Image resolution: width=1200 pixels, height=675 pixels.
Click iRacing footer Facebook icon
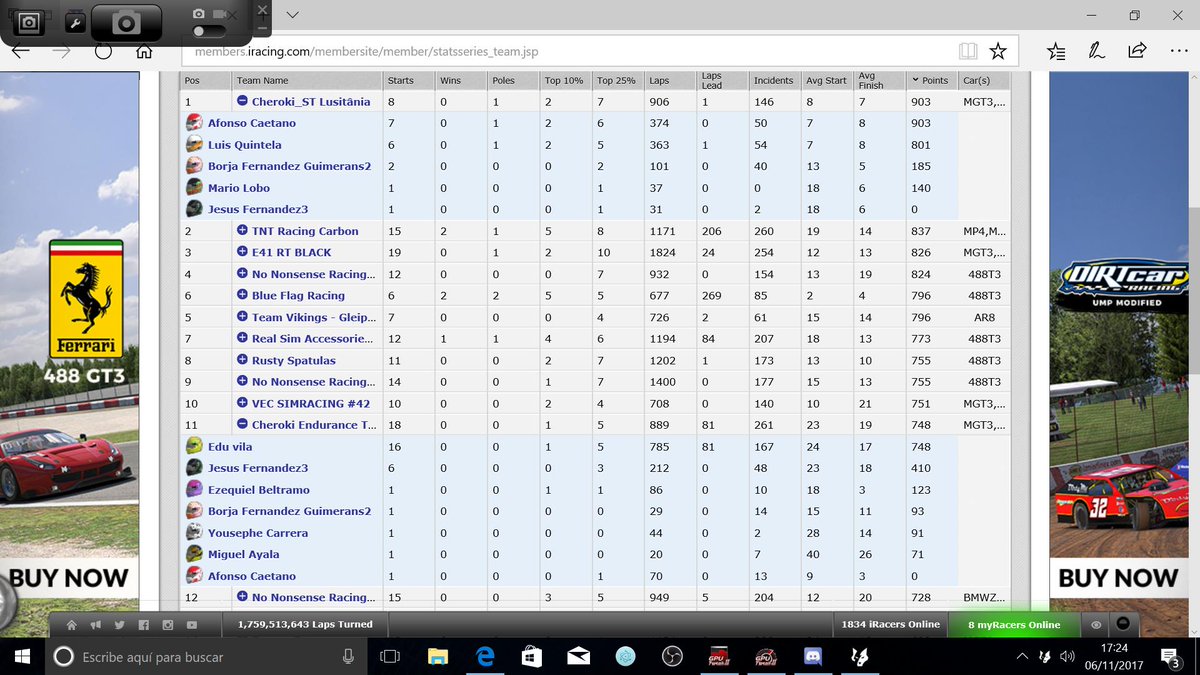144,625
